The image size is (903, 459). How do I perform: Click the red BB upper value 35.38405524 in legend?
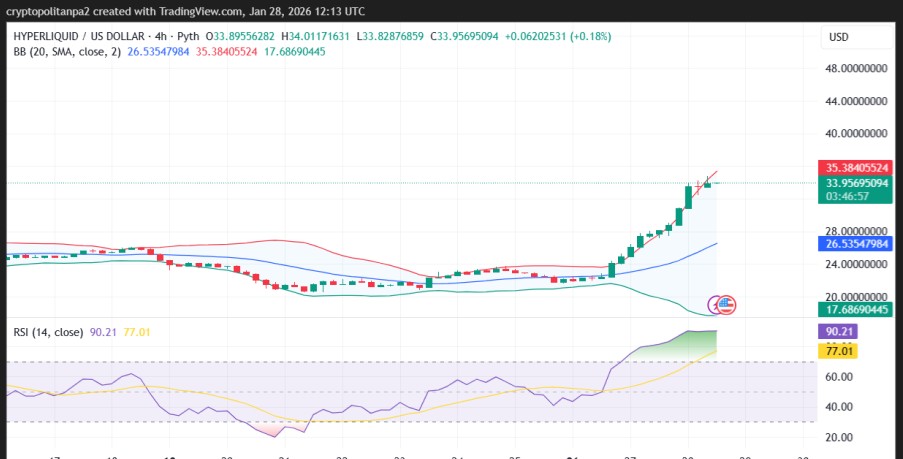pyautogui.click(x=226, y=52)
